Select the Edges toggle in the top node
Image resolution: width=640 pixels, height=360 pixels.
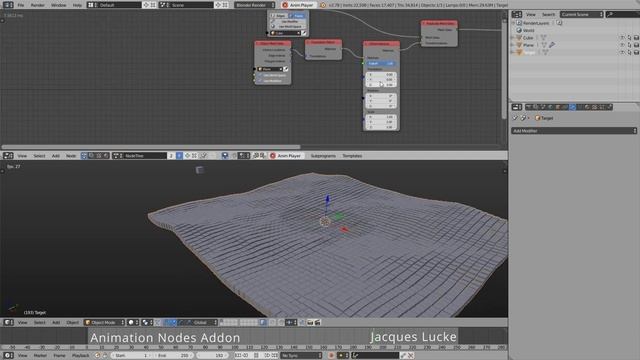(x=279, y=16)
